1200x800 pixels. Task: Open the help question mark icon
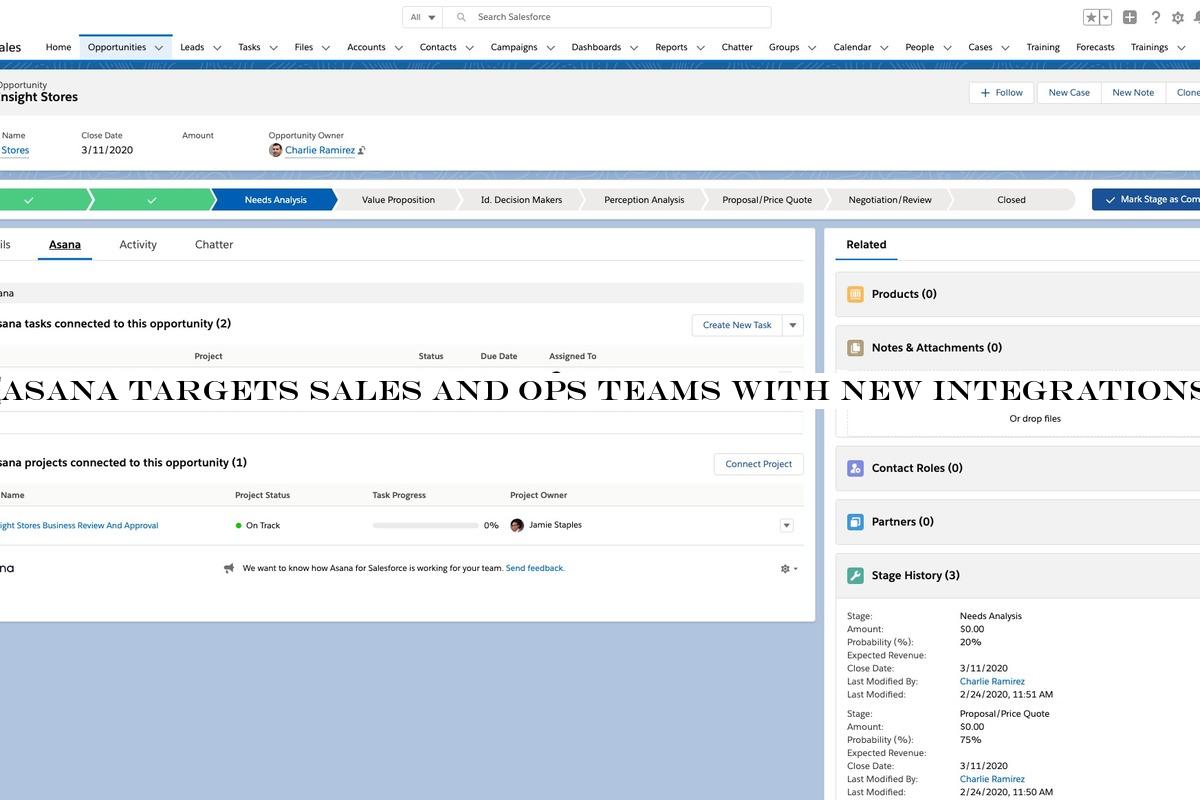coord(1156,17)
